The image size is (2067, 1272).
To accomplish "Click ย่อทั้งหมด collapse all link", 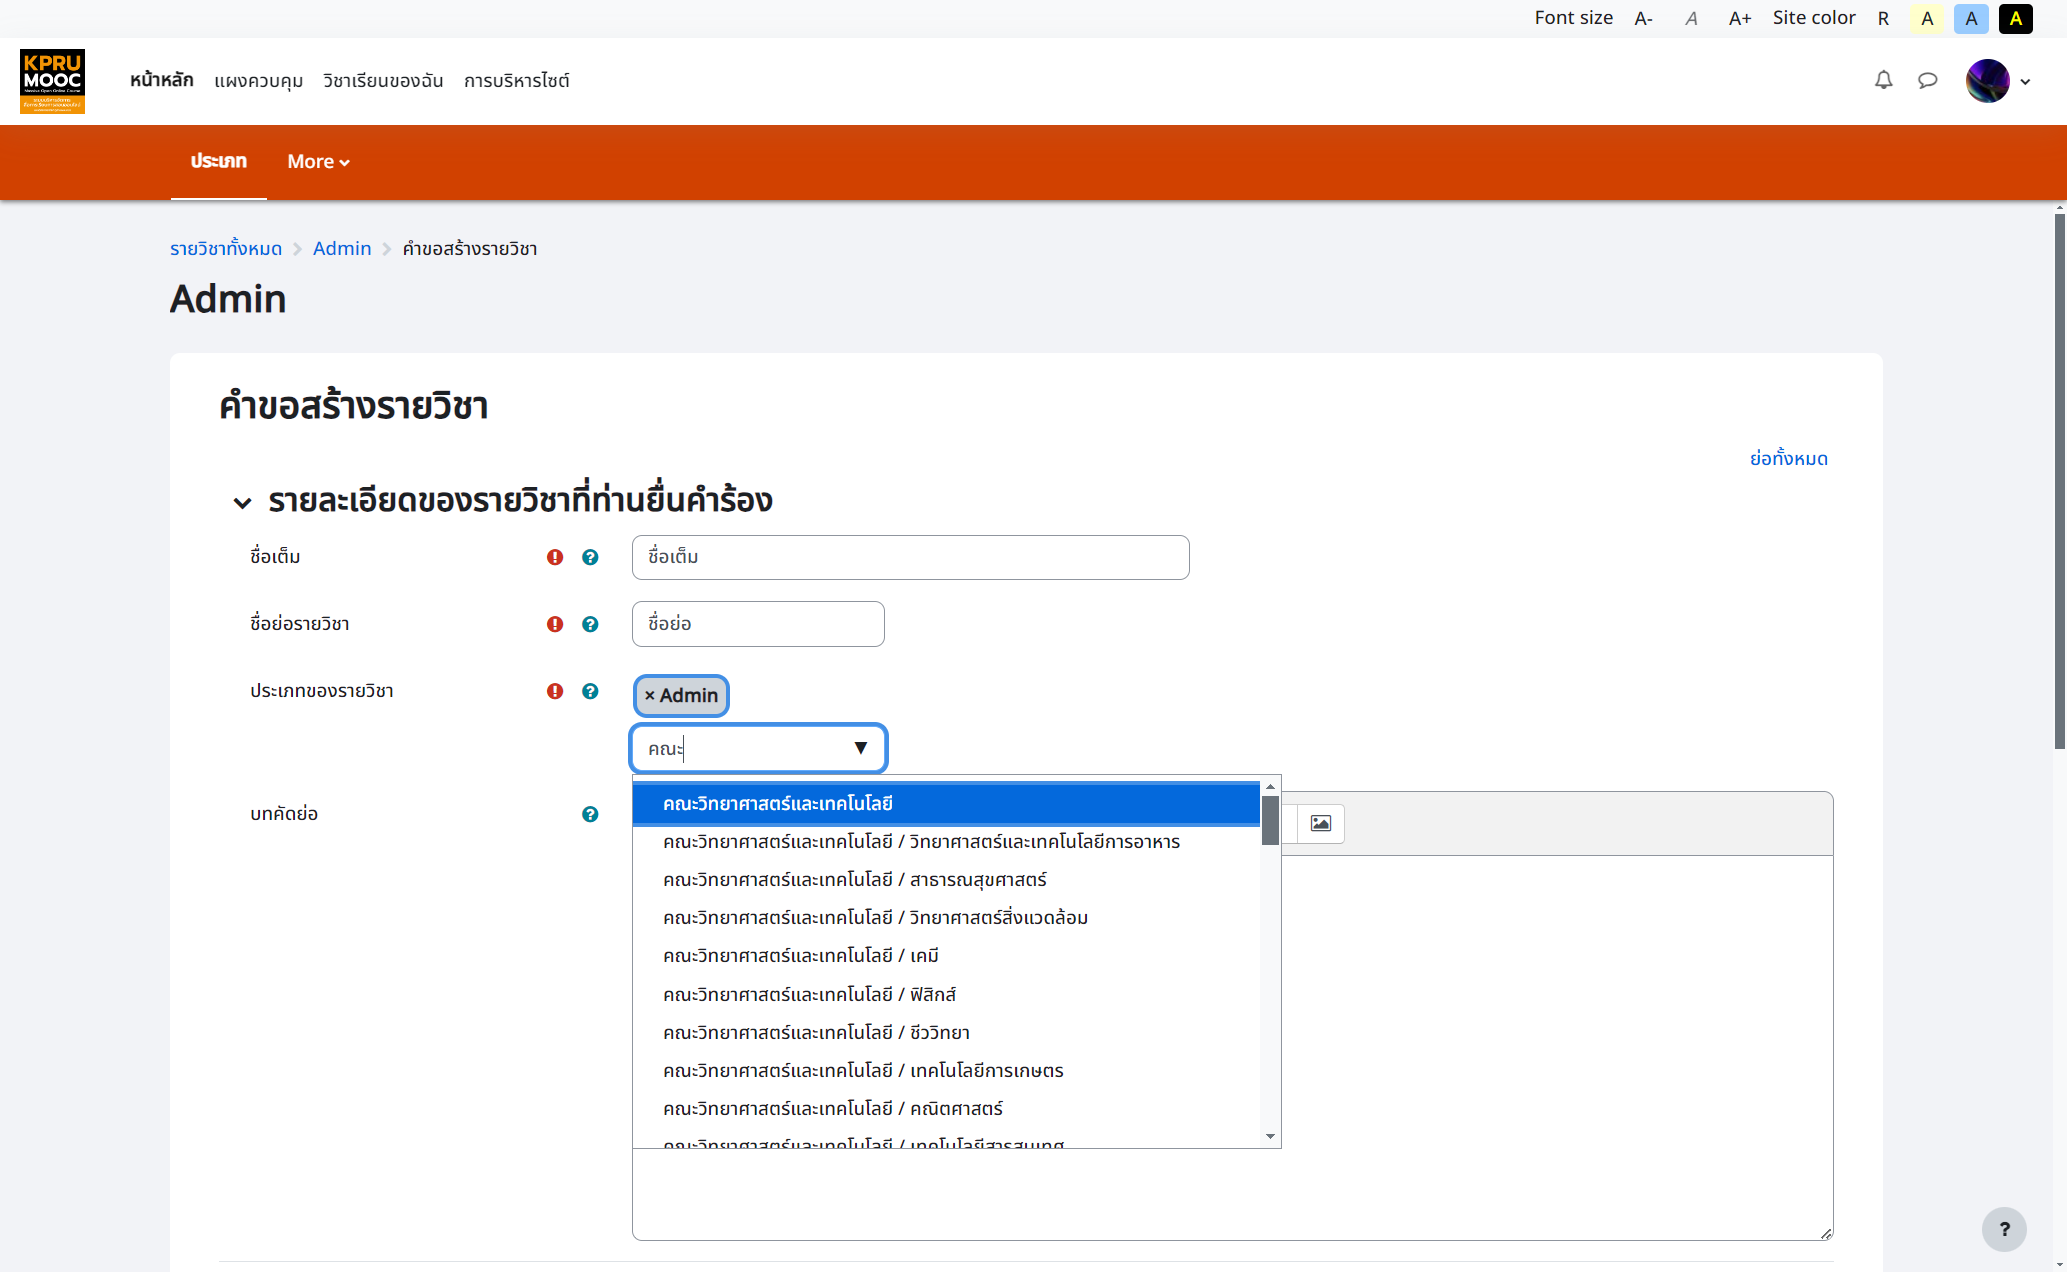I will (x=1788, y=459).
